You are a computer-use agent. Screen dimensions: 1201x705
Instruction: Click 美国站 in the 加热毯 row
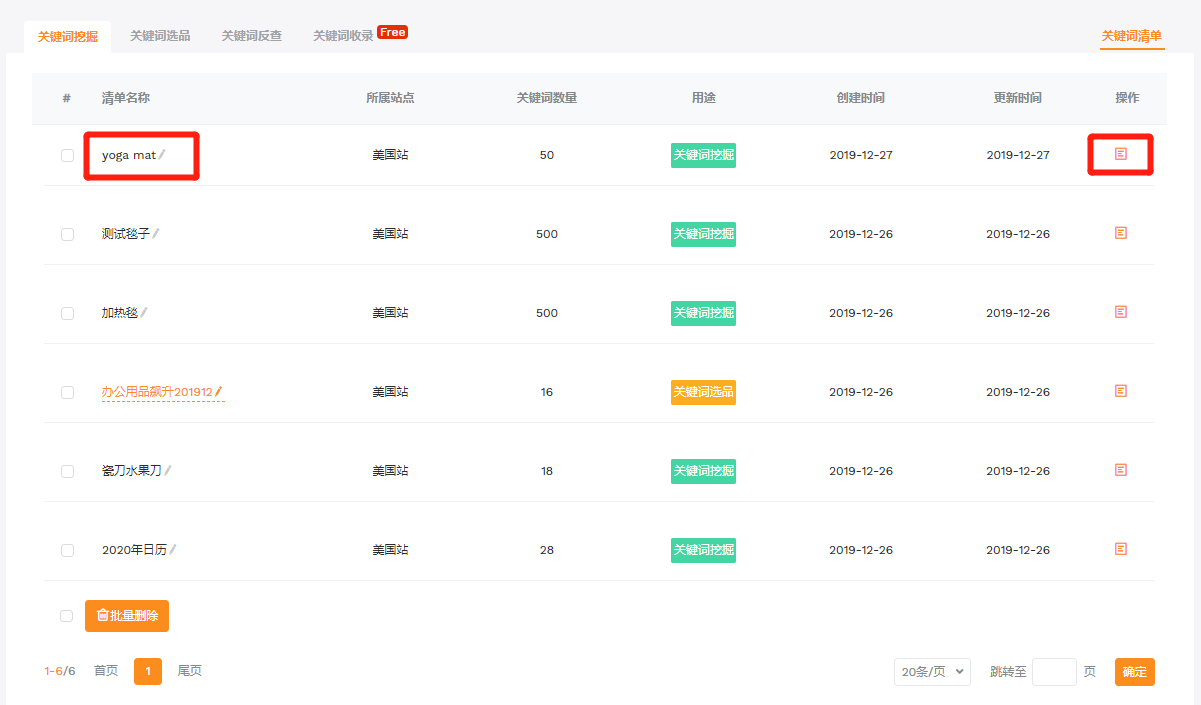click(x=390, y=313)
